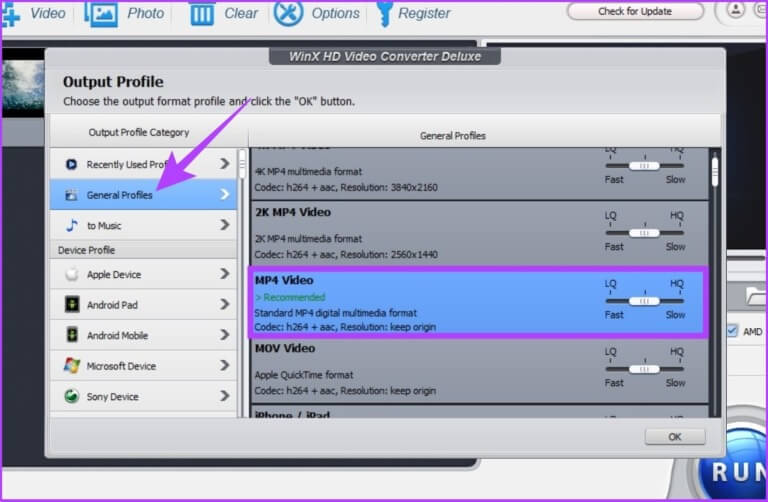This screenshot has width=768, height=502.
Task: Click the category list scrollbar handle
Action: pos(241,165)
